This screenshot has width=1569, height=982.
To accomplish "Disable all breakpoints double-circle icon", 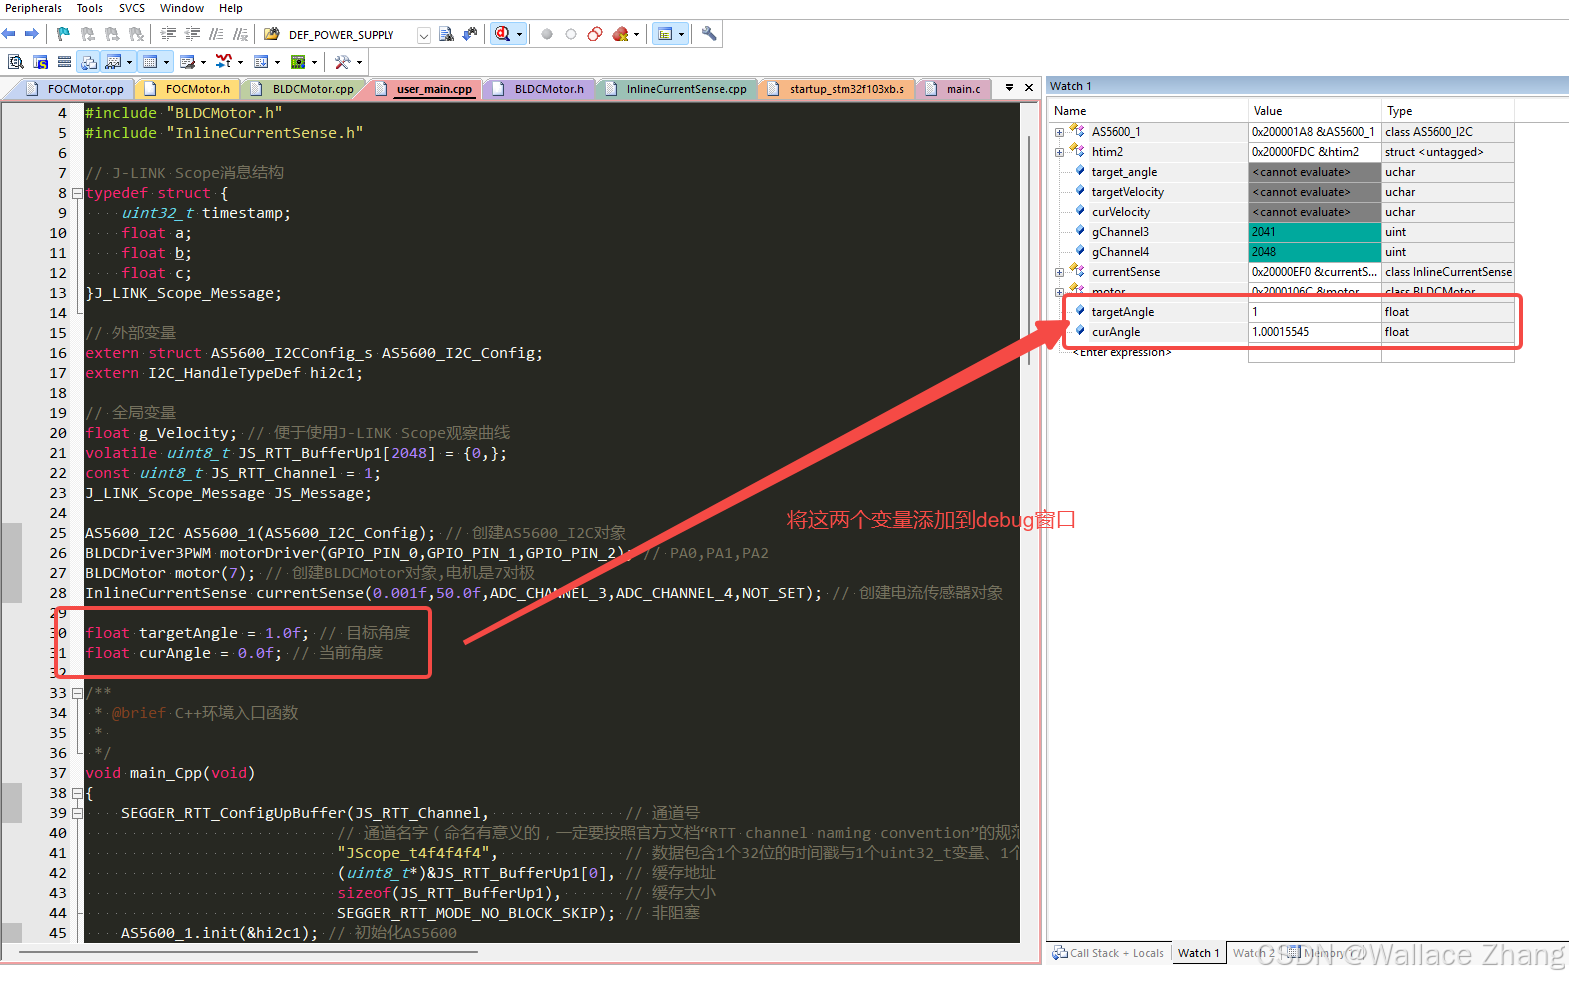I will 595,34.
